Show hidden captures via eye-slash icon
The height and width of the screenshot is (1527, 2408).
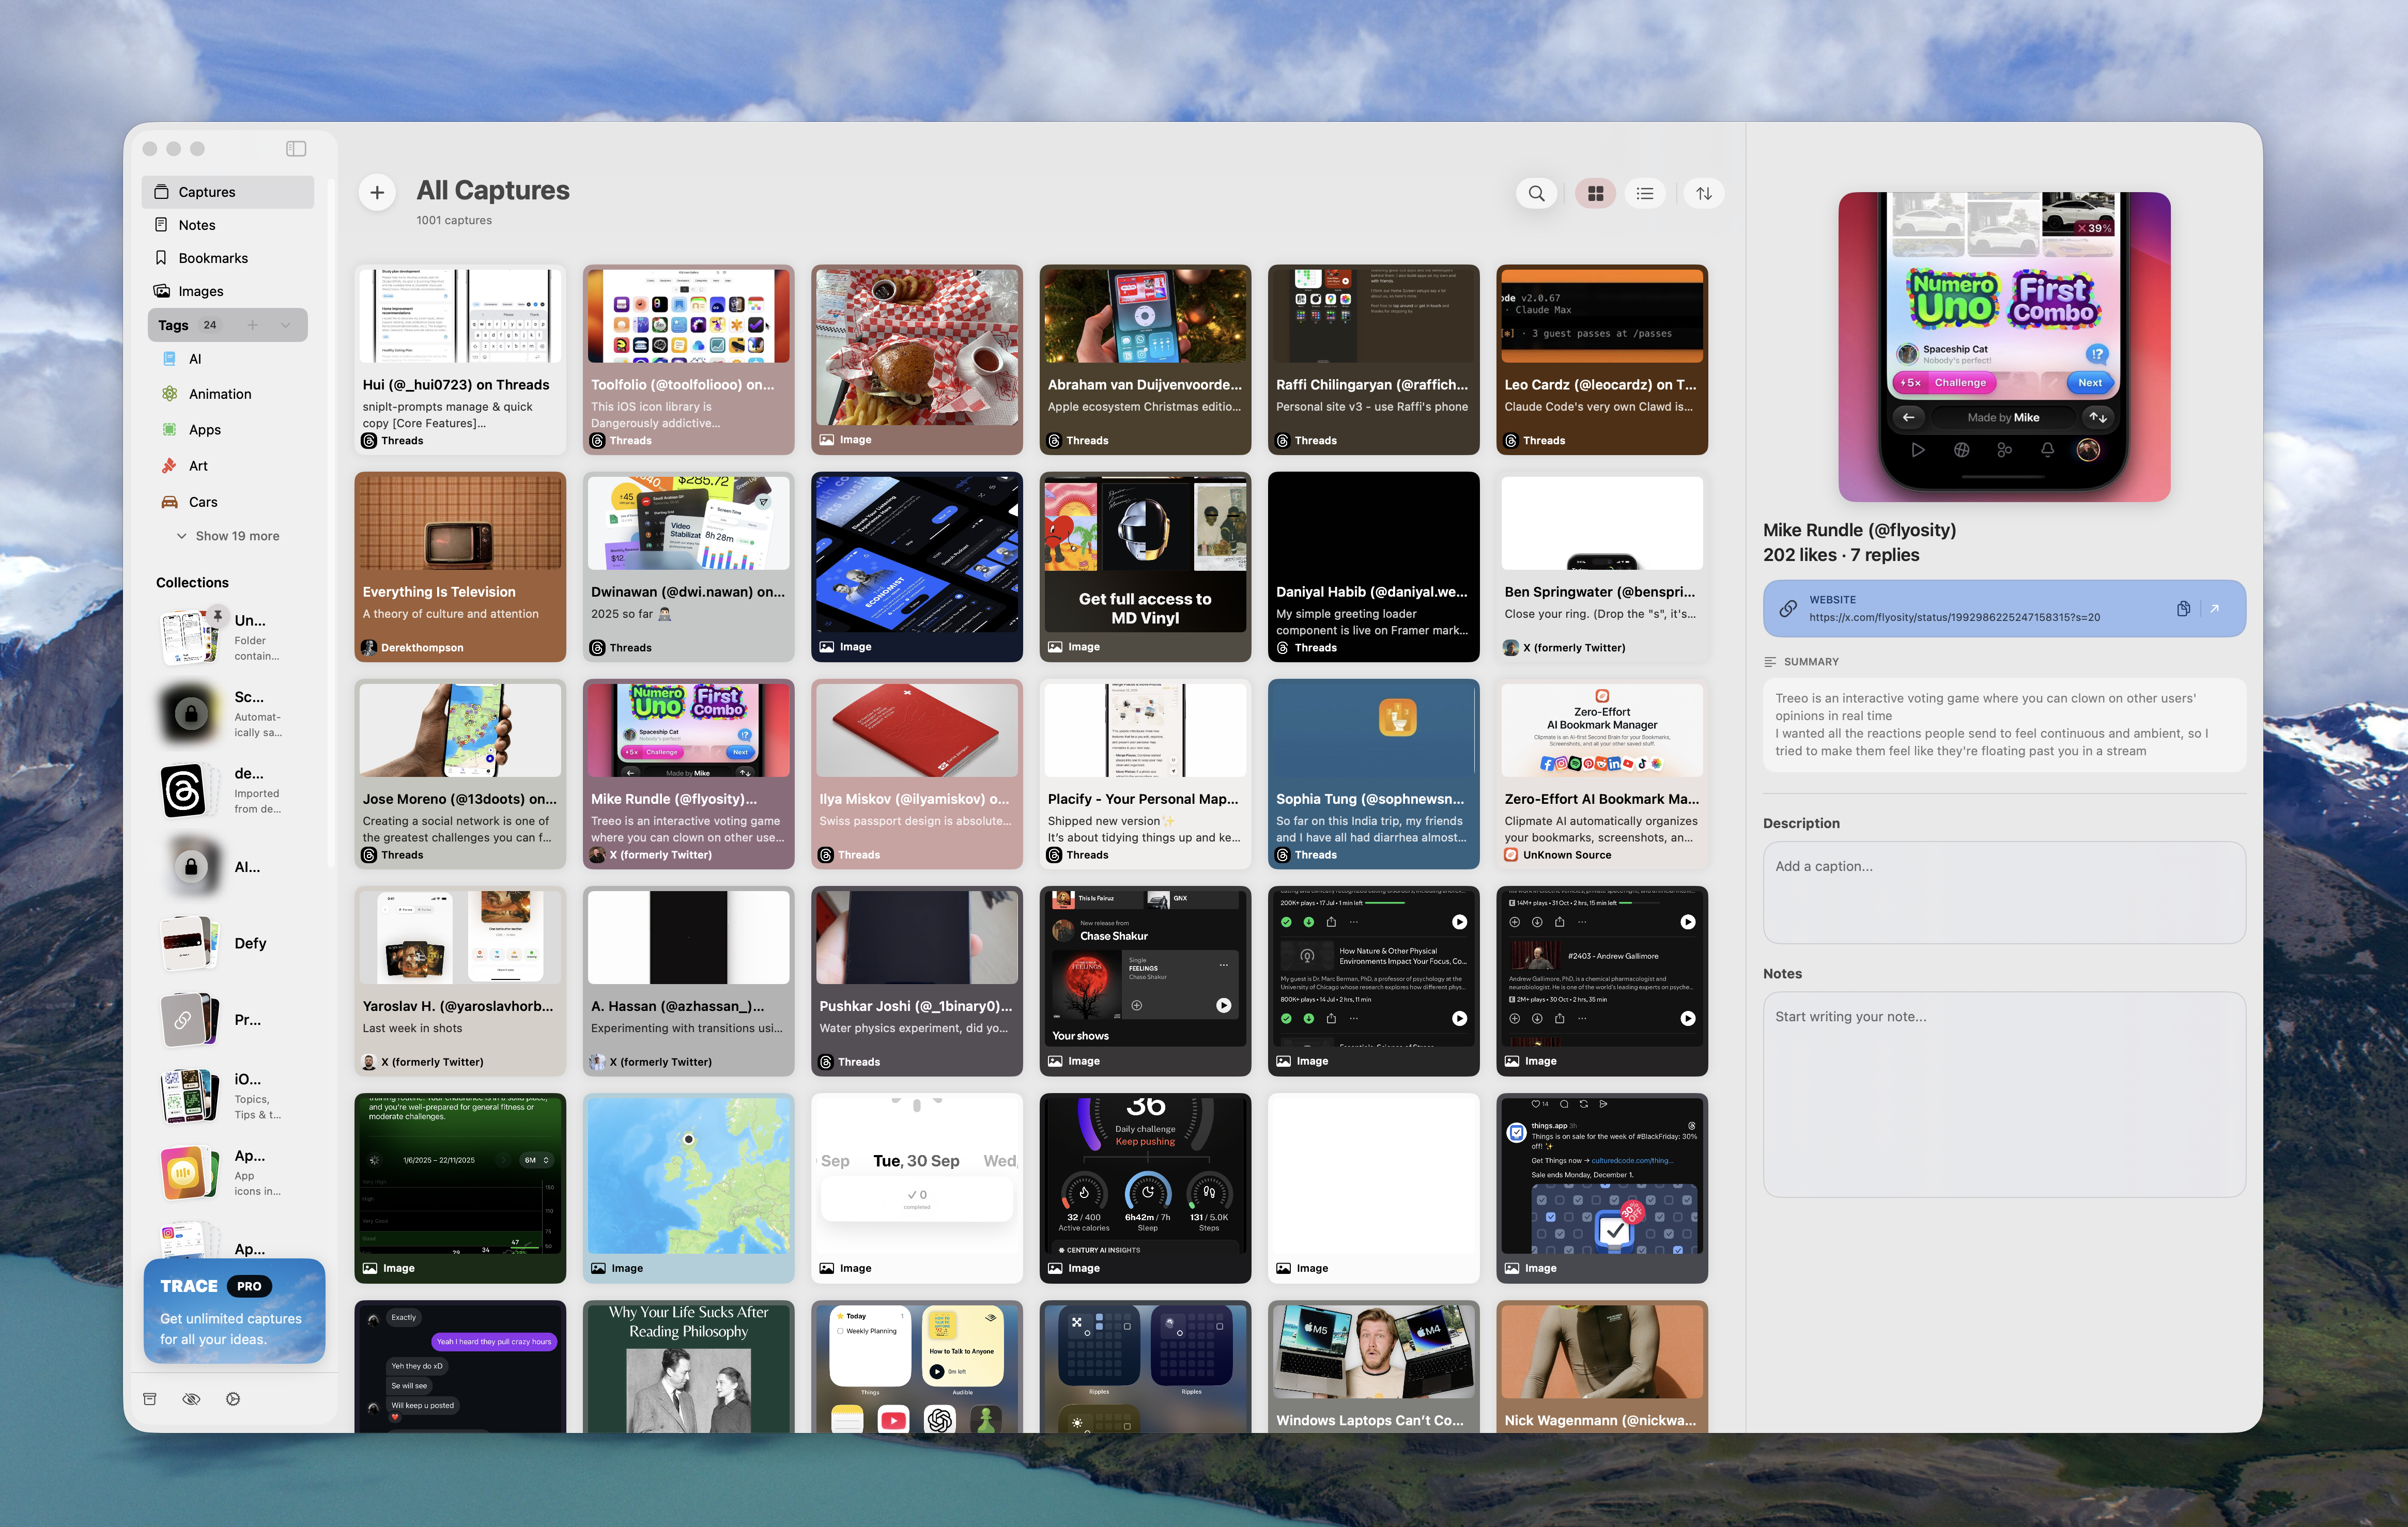click(191, 1399)
